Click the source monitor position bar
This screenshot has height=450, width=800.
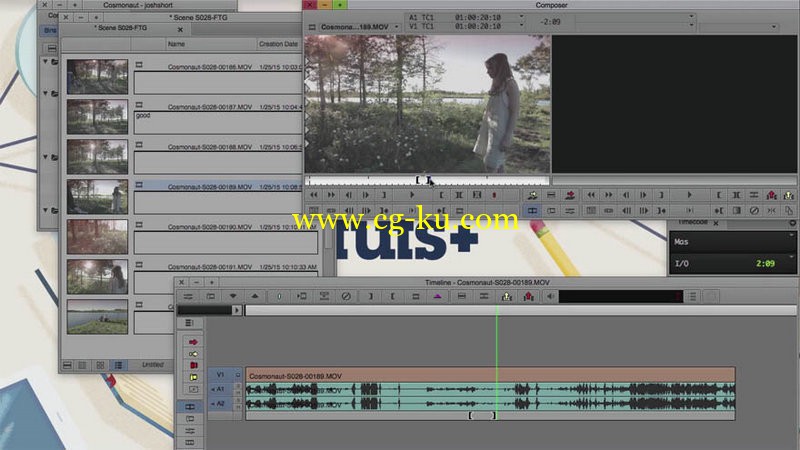coord(428,180)
